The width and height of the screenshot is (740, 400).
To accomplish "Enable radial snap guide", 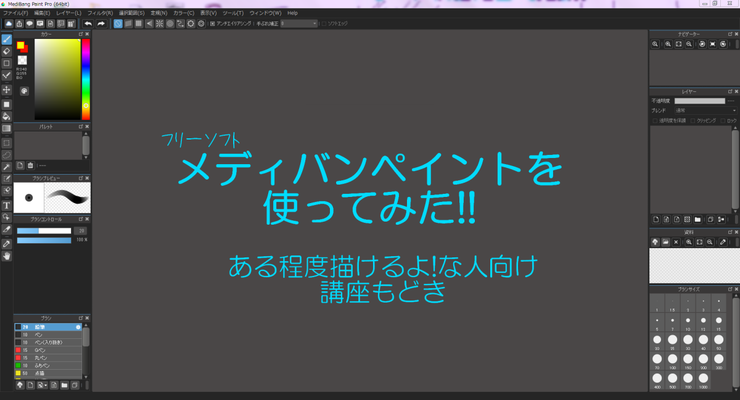I will (160, 24).
